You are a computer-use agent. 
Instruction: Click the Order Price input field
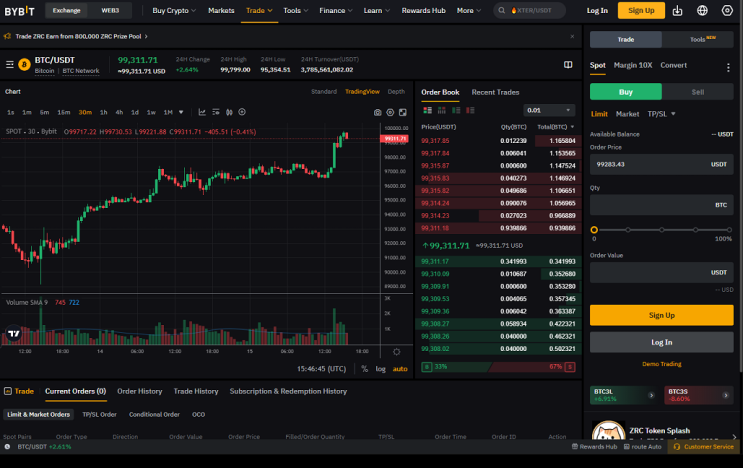tap(661, 164)
